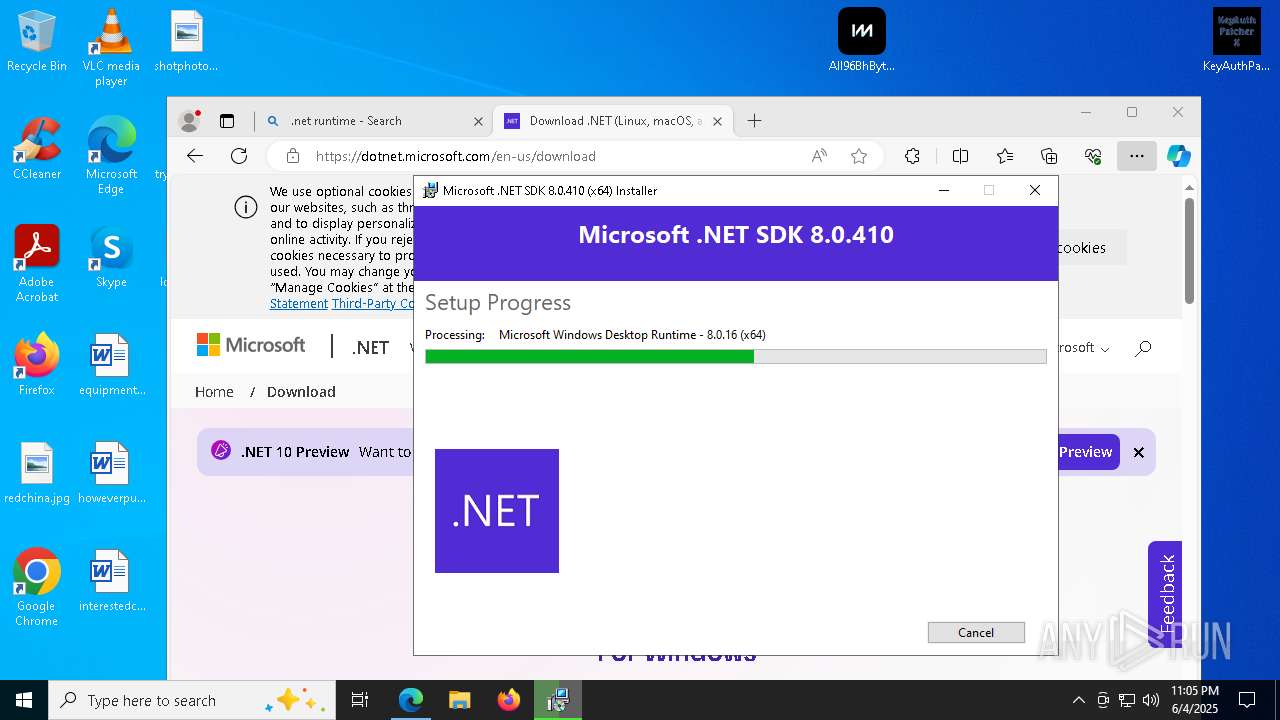Cancel the .NET SDK installation
Screen dimensions: 1280x720
coord(976,632)
